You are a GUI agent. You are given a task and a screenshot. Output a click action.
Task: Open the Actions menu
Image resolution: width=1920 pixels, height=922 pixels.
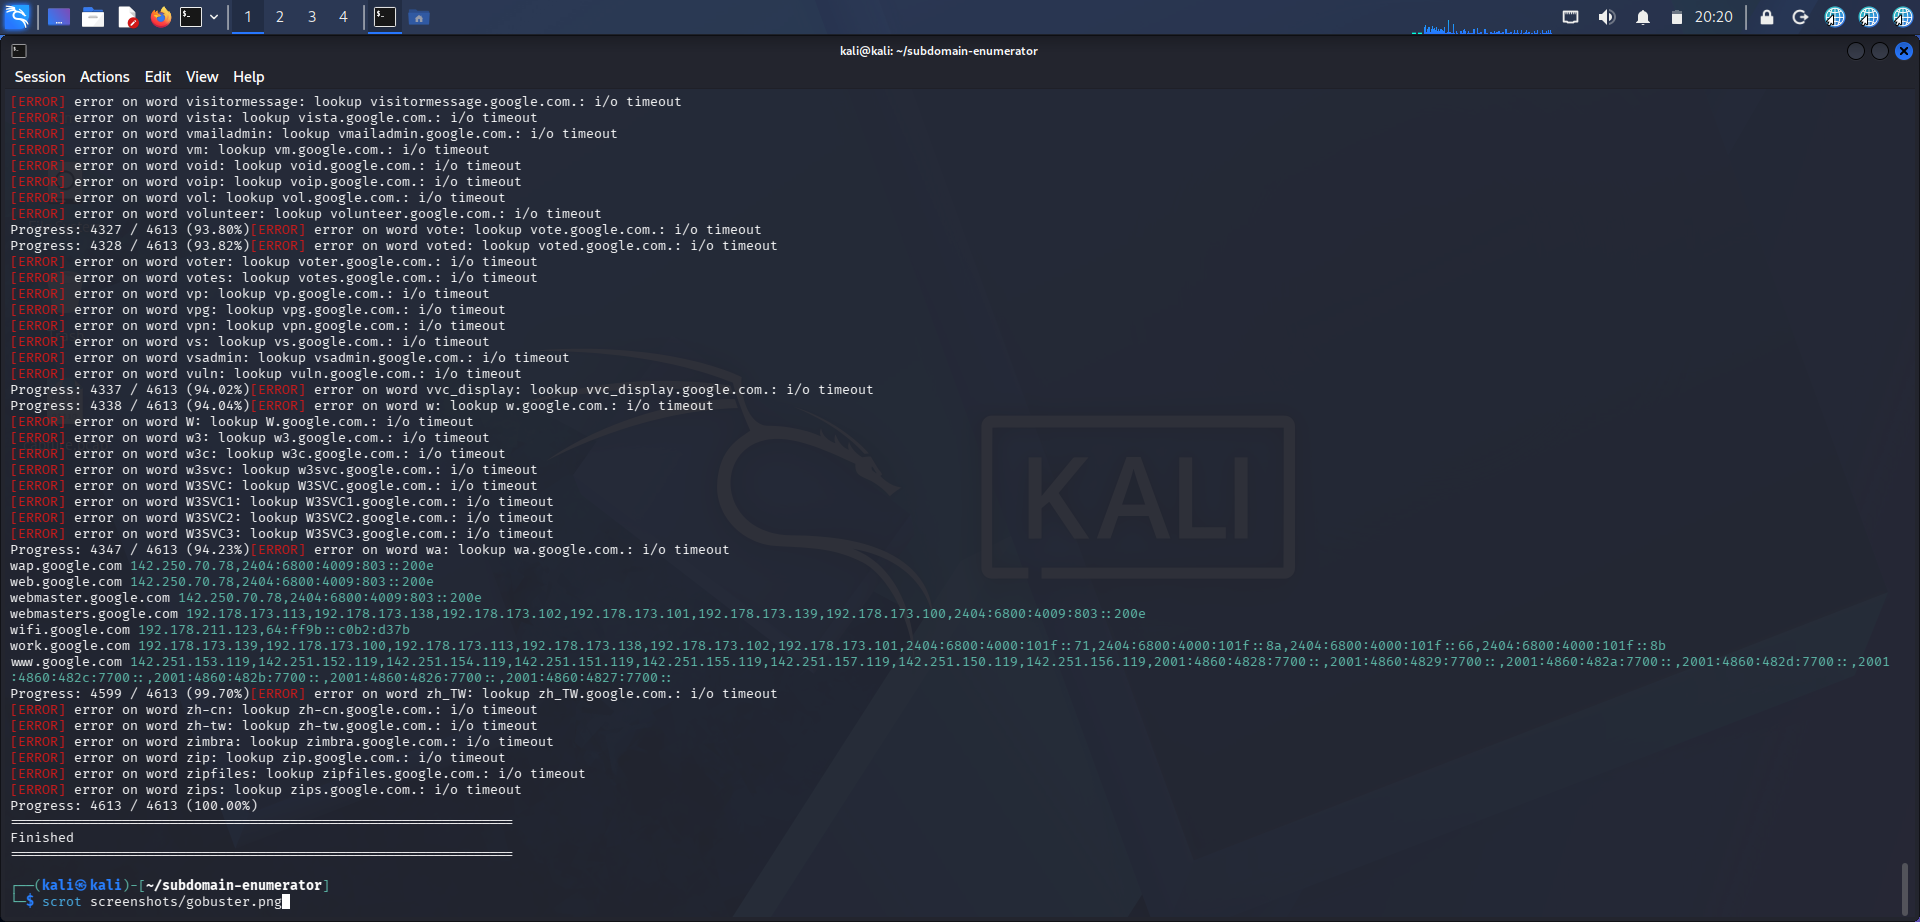pyautogui.click(x=105, y=77)
